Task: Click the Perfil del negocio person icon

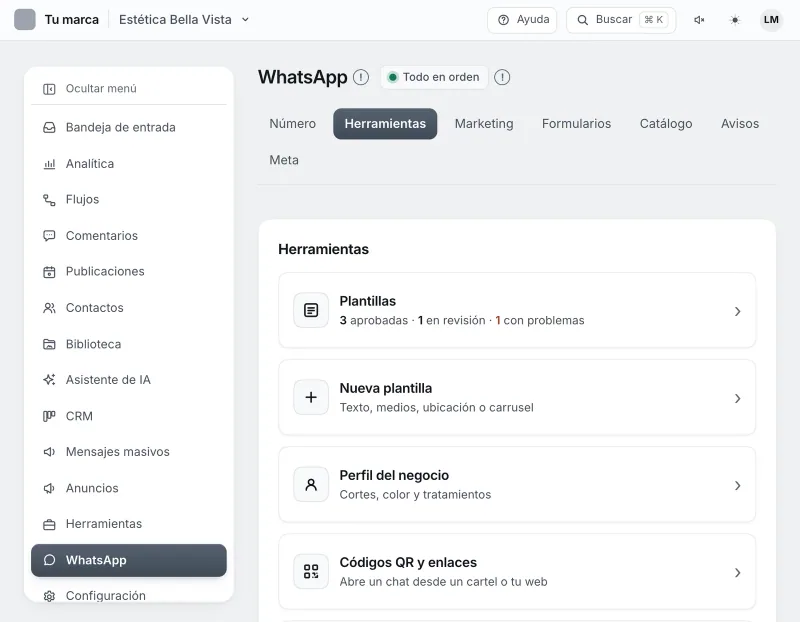Action: pyautogui.click(x=311, y=485)
